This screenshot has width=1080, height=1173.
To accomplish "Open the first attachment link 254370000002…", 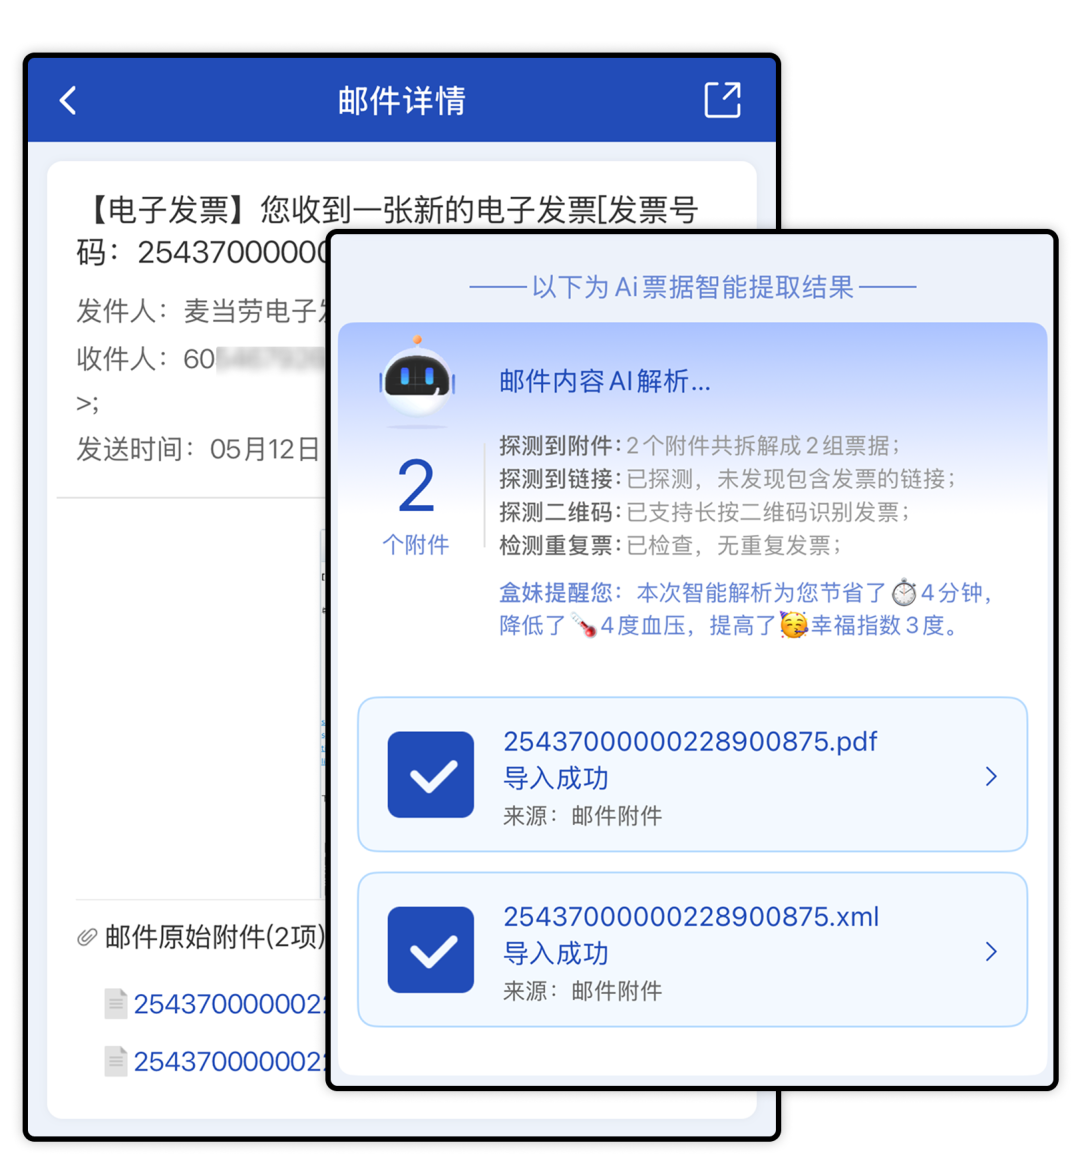I will [230, 1004].
